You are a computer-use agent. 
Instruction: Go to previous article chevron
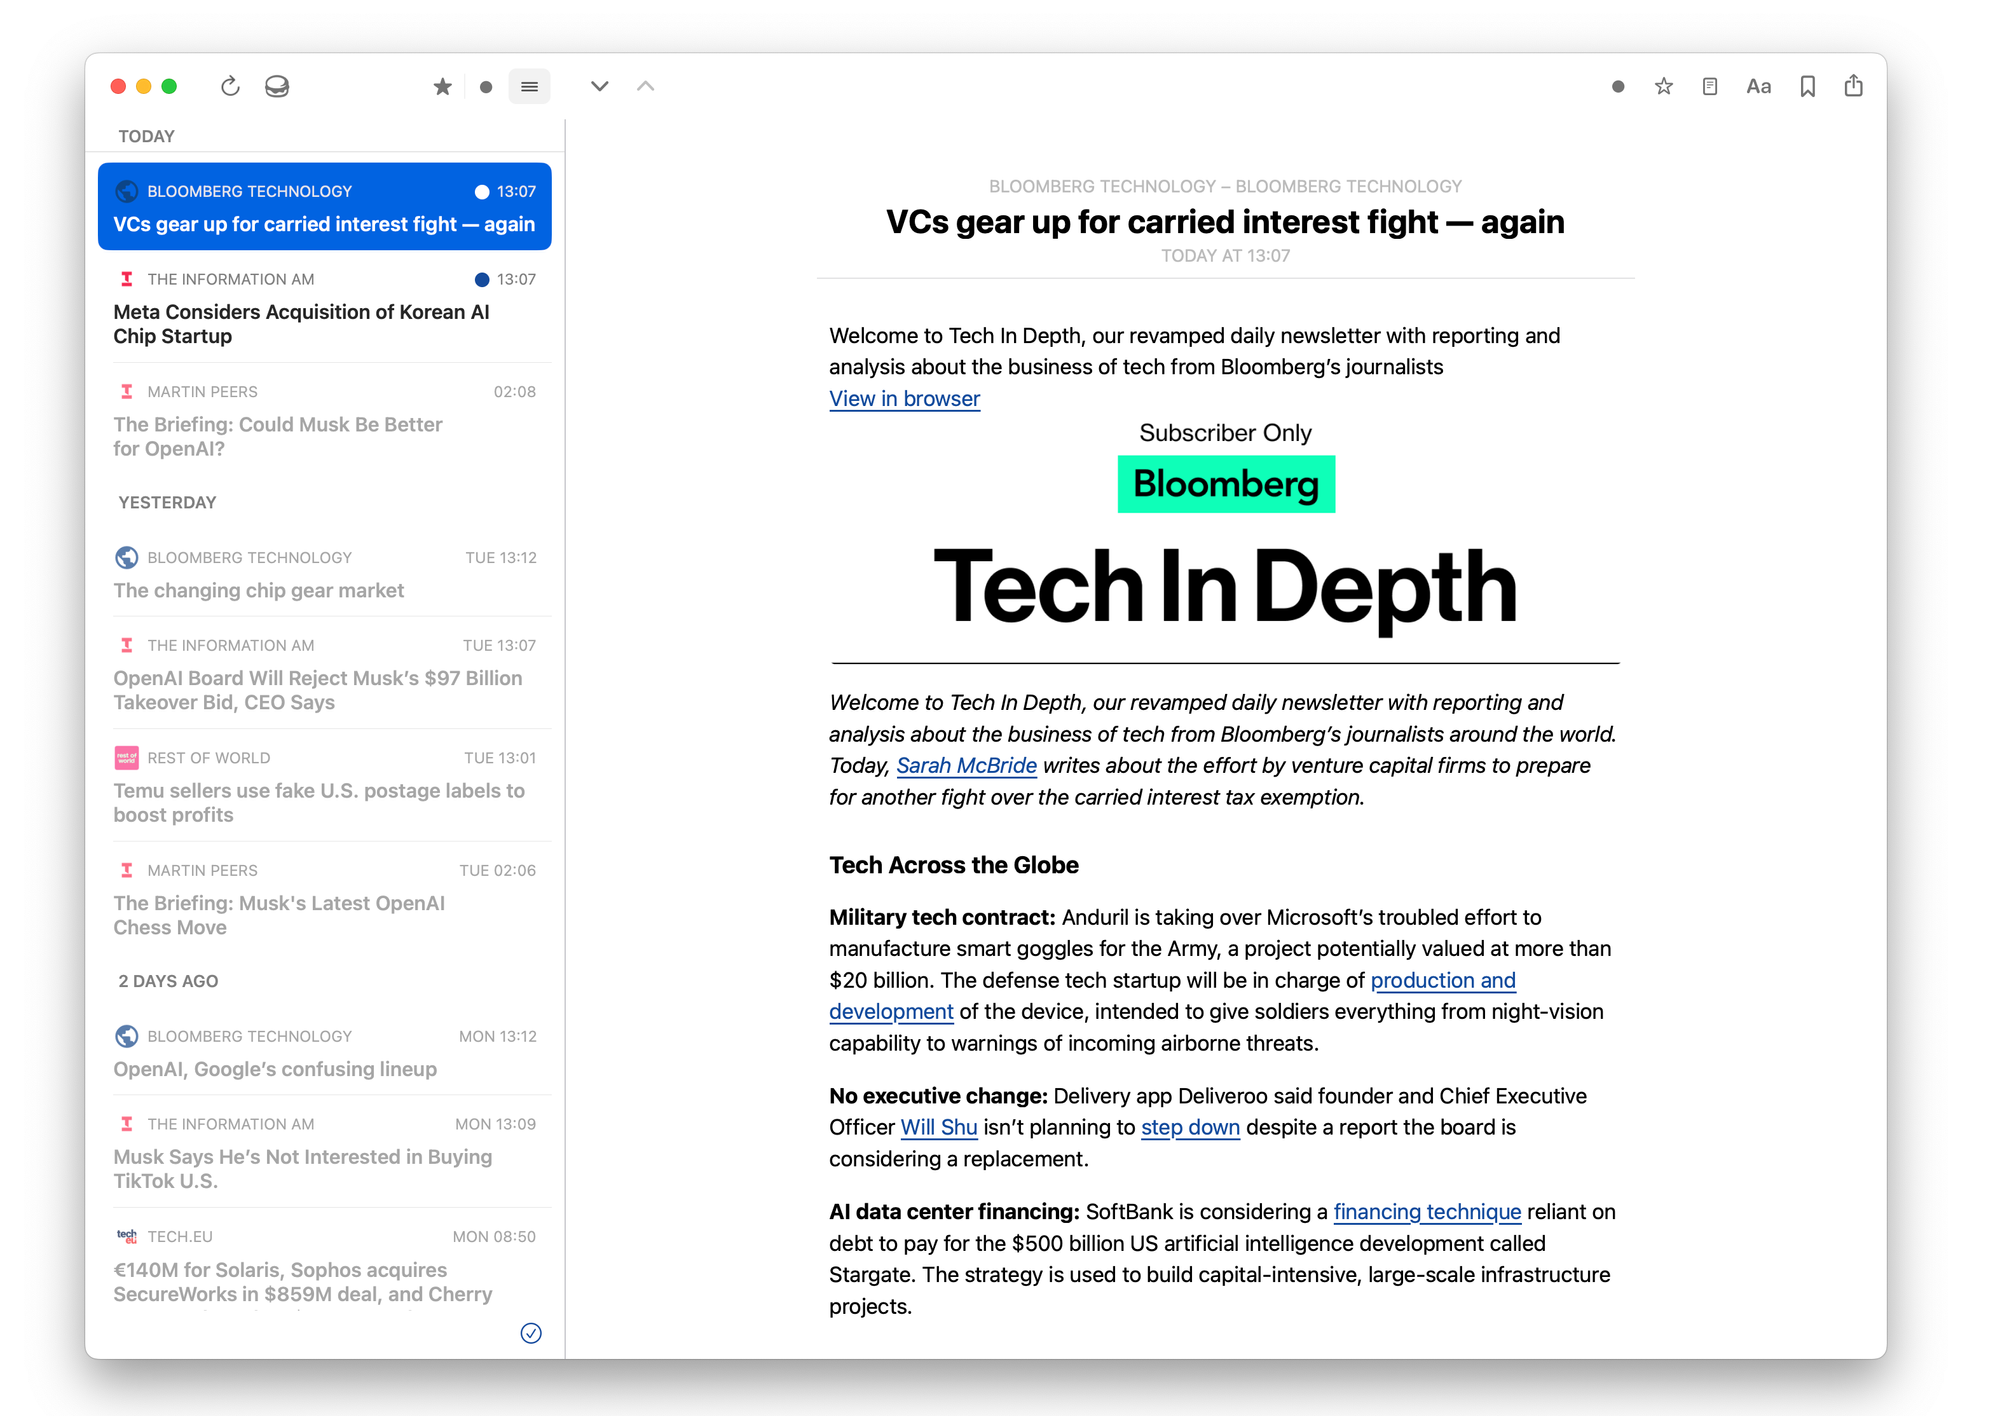646,87
